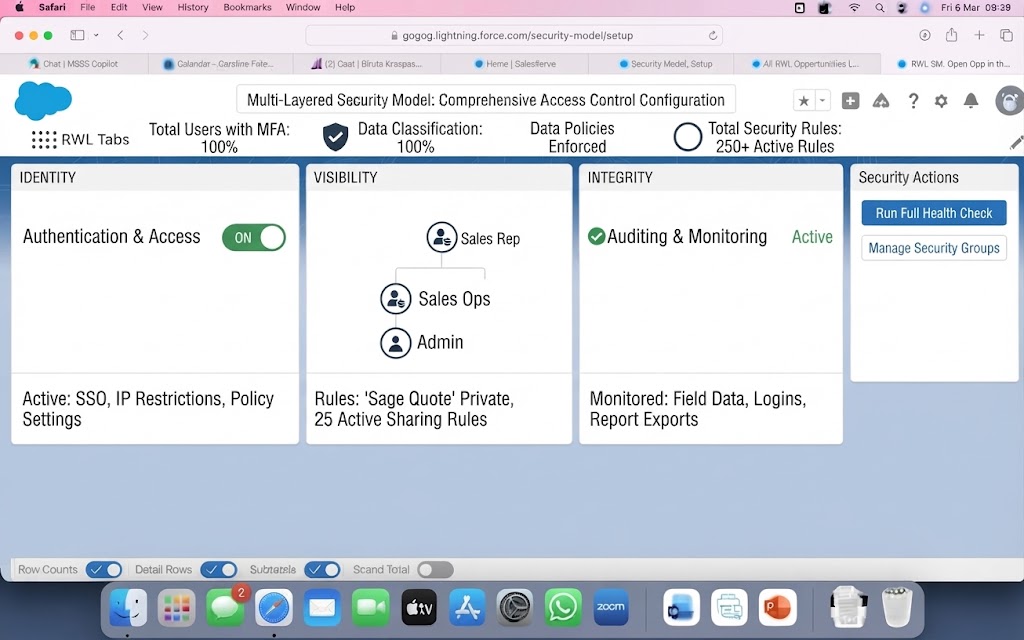This screenshot has height=640, width=1024.
Task: View notifications bell in Salesforce header
Action: 971,101
